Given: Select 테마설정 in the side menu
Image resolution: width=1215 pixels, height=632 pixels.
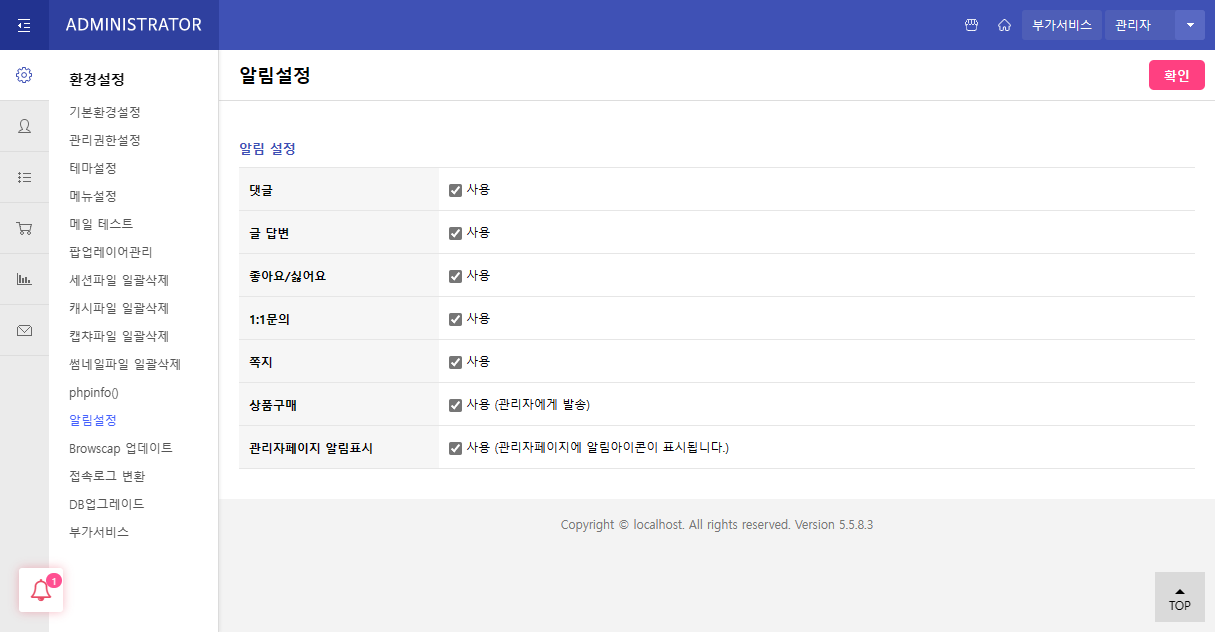Looking at the screenshot, I should [93, 168].
